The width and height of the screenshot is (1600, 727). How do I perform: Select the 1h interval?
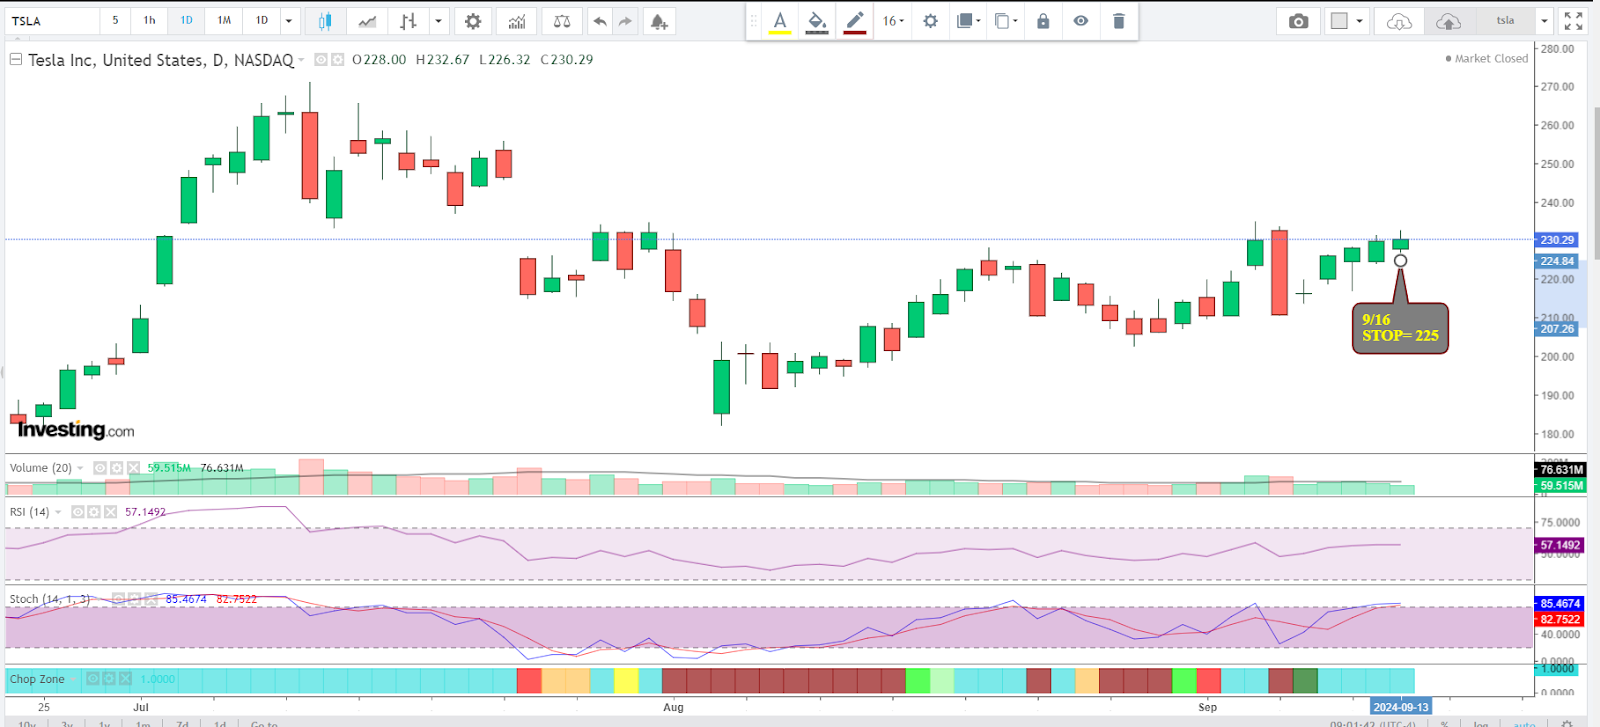(x=149, y=21)
